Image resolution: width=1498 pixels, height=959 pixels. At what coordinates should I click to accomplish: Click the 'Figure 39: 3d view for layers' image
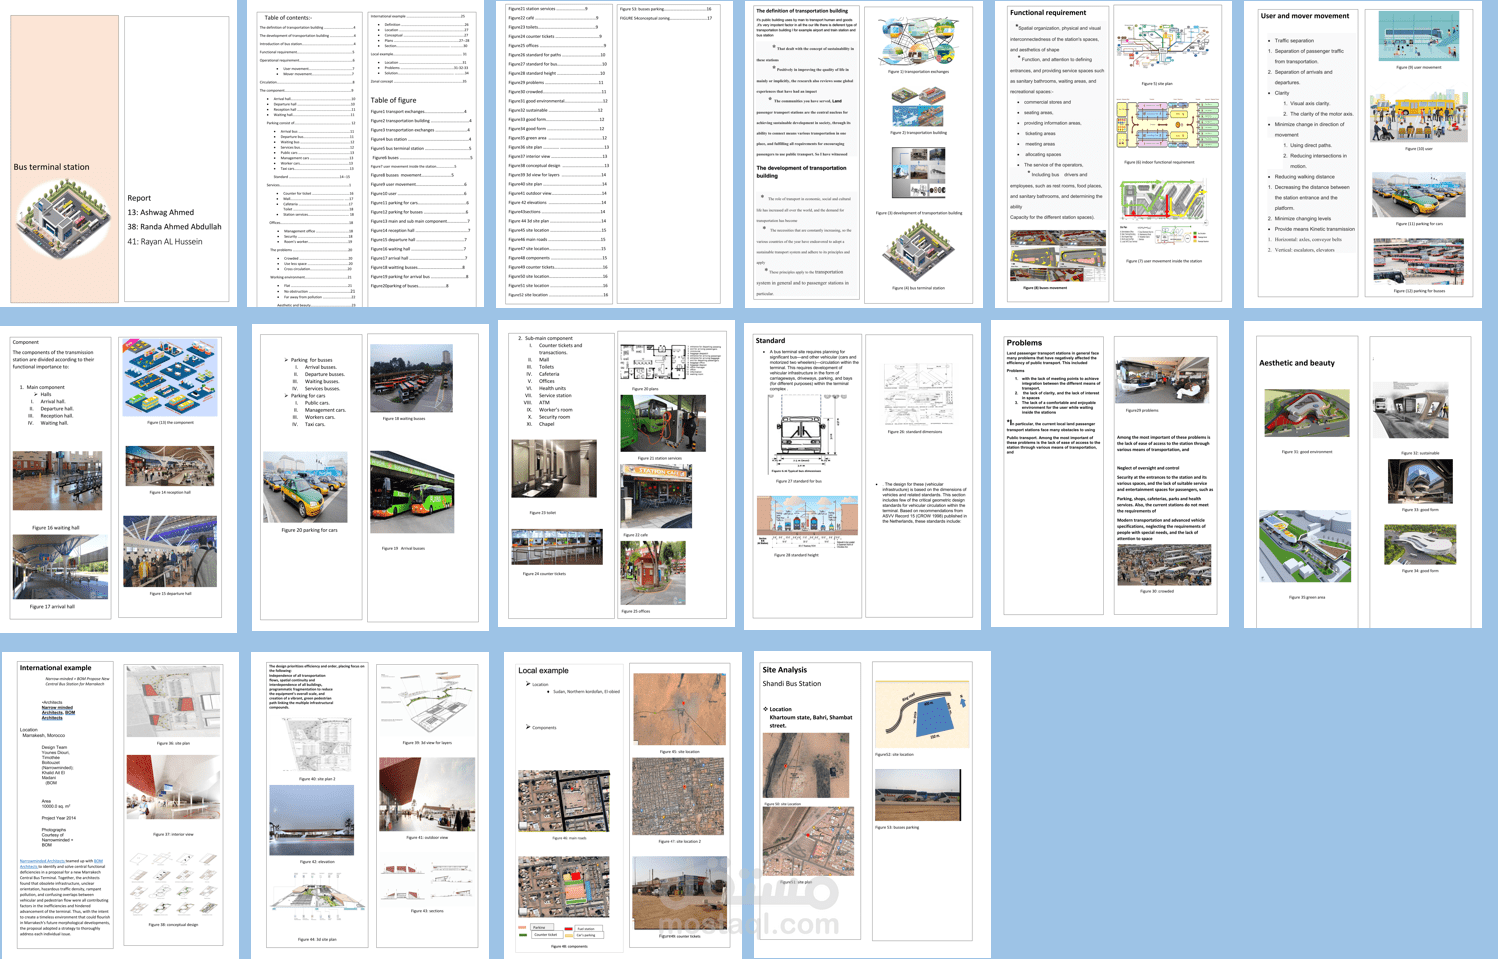click(x=427, y=703)
